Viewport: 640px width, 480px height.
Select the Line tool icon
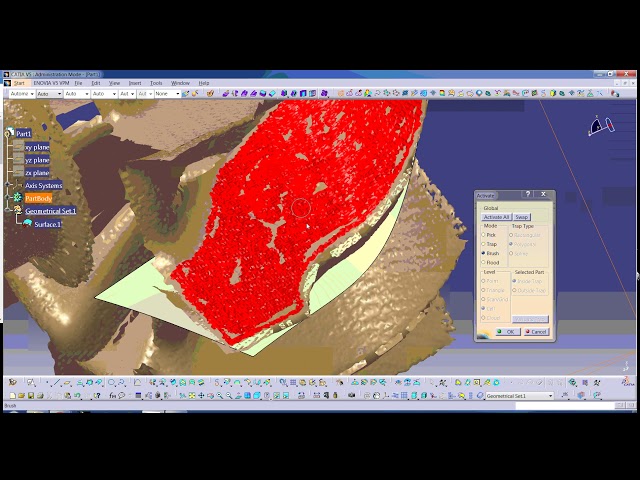56,382
